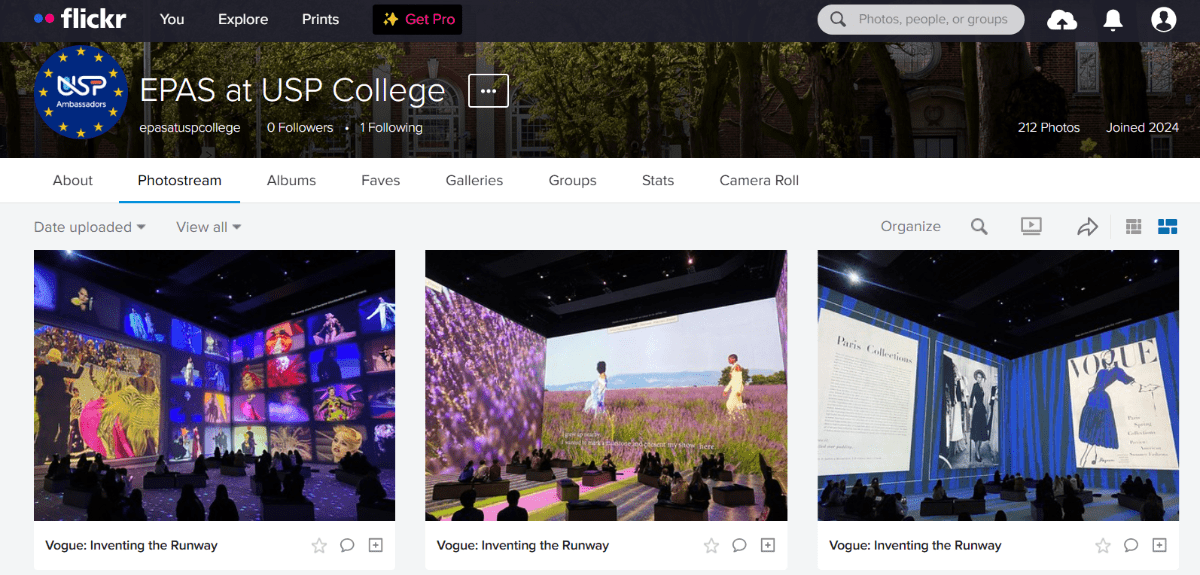Image resolution: width=1200 pixels, height=575 pixels.
Task: Open the View all filter dropdown
Action: [x=209, y=227]
